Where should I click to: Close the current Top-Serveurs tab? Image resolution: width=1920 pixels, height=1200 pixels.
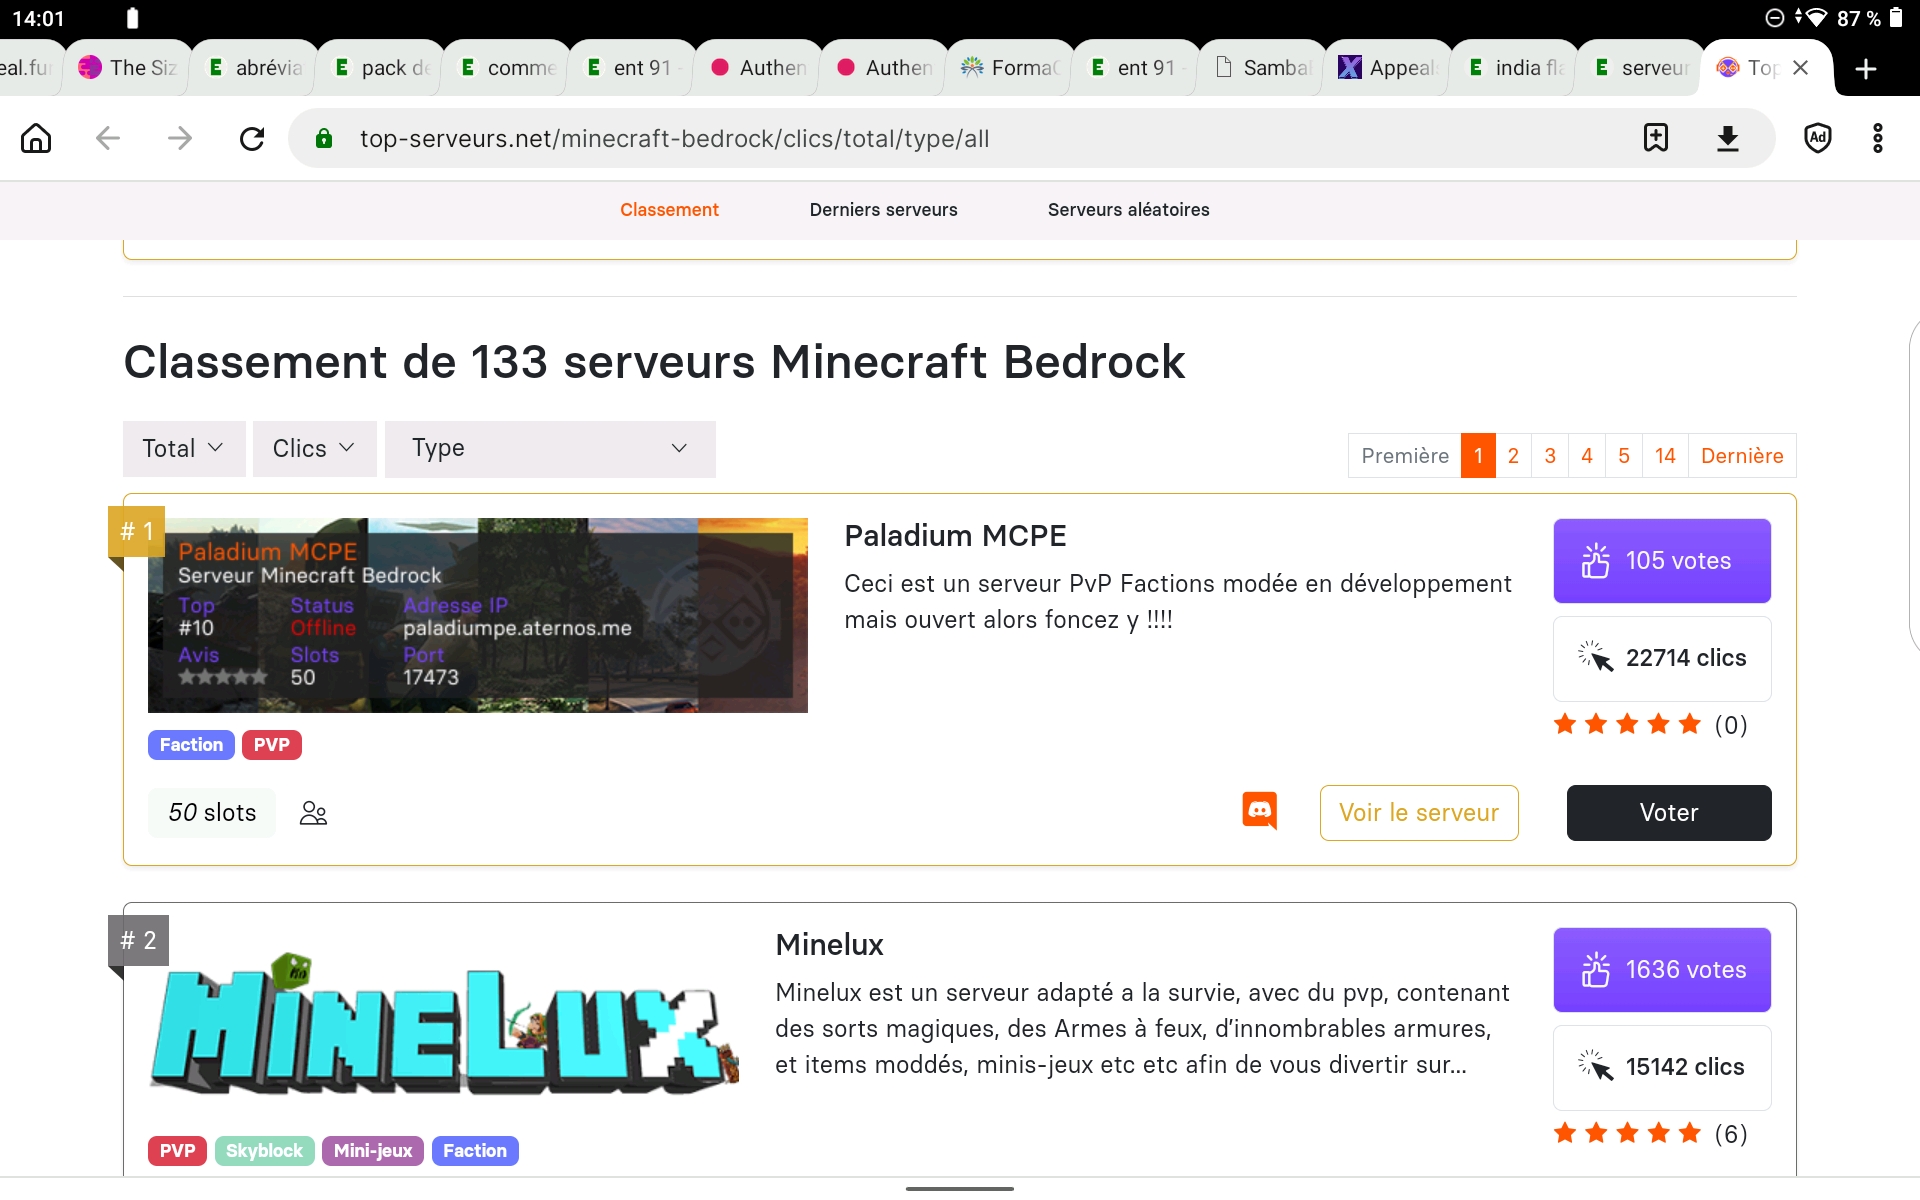click(x=1801, y=67)
